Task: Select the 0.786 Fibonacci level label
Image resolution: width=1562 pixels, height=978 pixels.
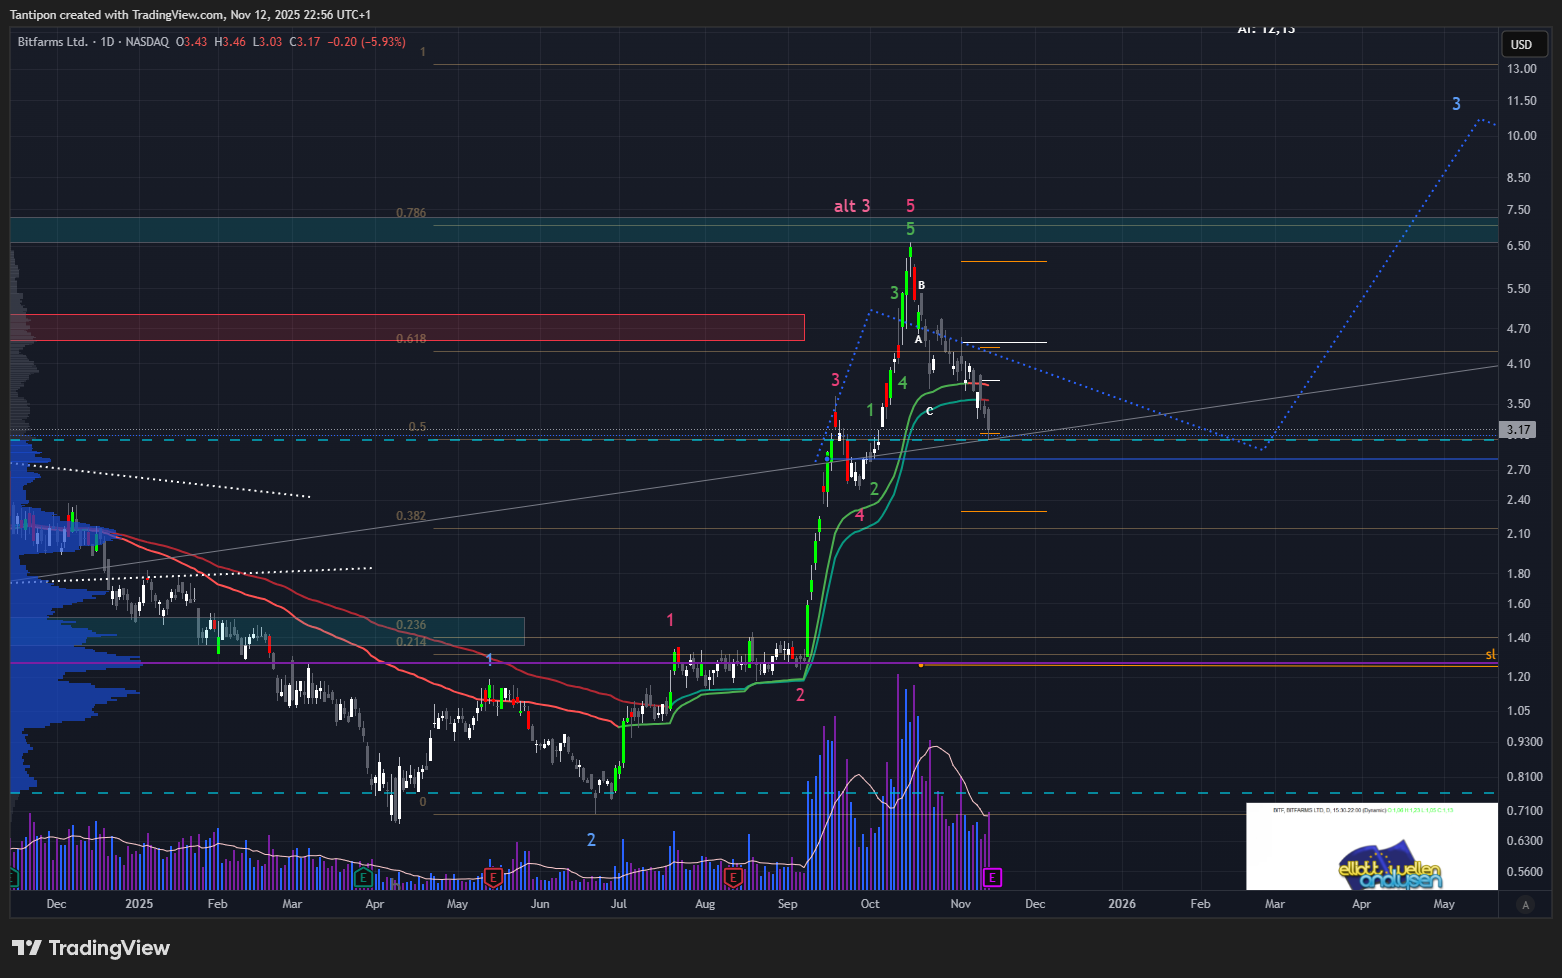Action: (x=410, y=213)
